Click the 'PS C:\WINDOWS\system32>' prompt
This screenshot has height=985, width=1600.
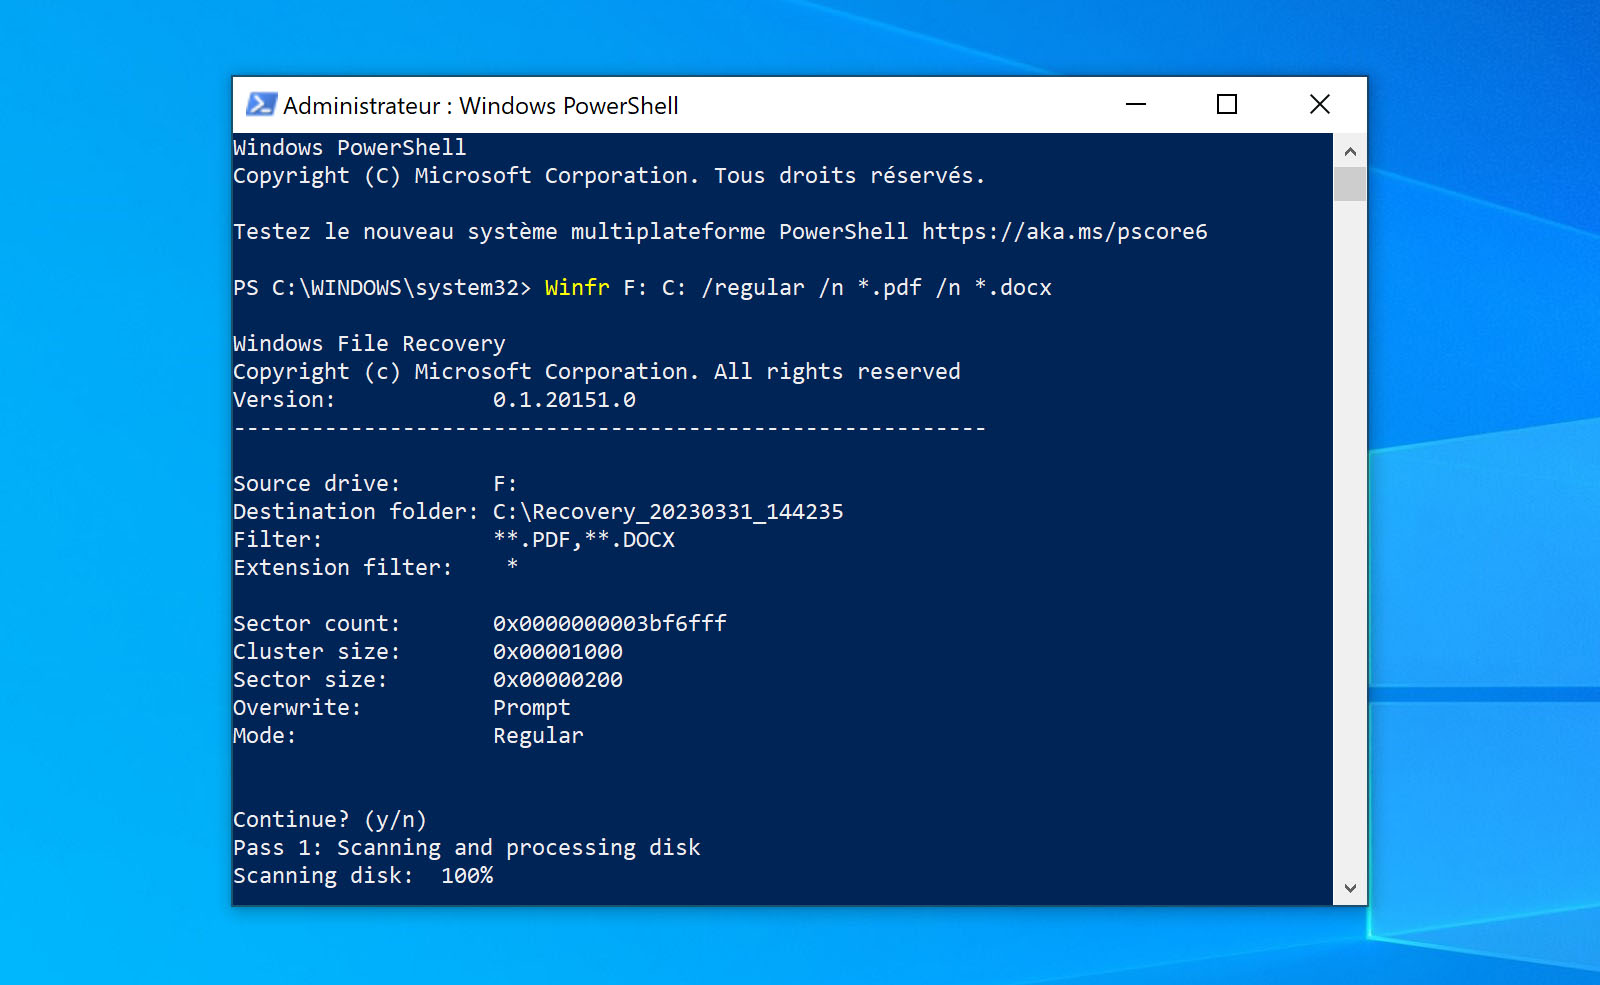coord(382,288)
